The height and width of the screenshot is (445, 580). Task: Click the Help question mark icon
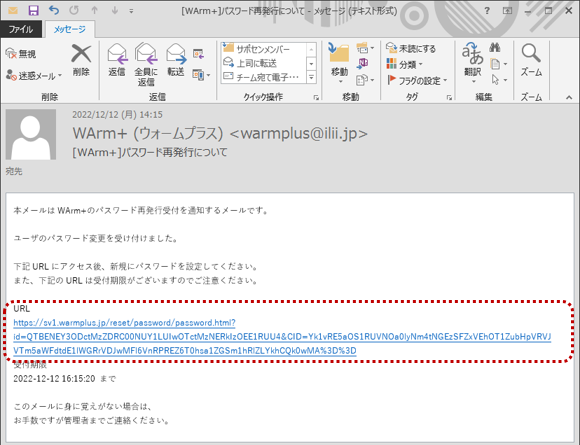(x=487, y=11)
